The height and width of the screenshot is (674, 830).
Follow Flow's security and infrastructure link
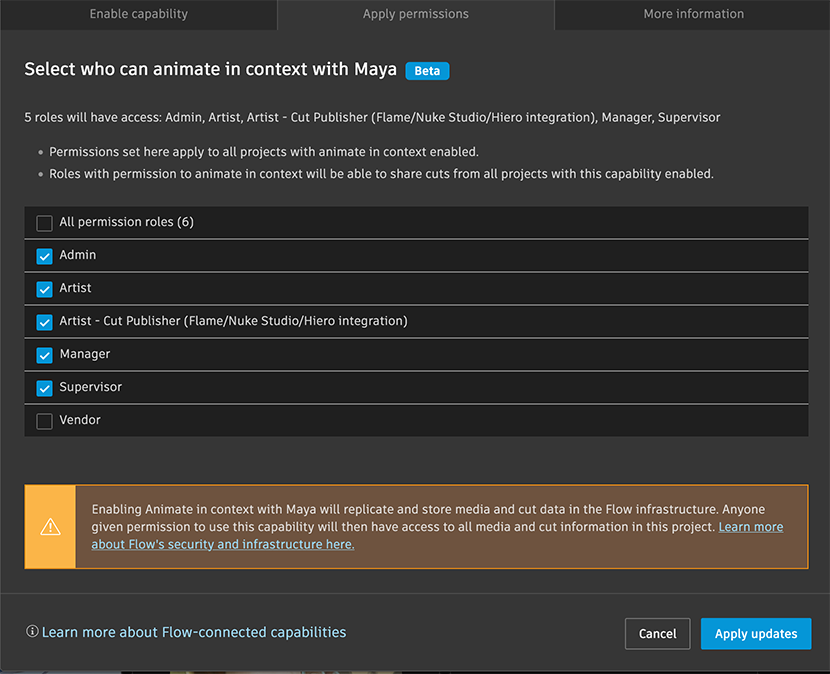223,544
